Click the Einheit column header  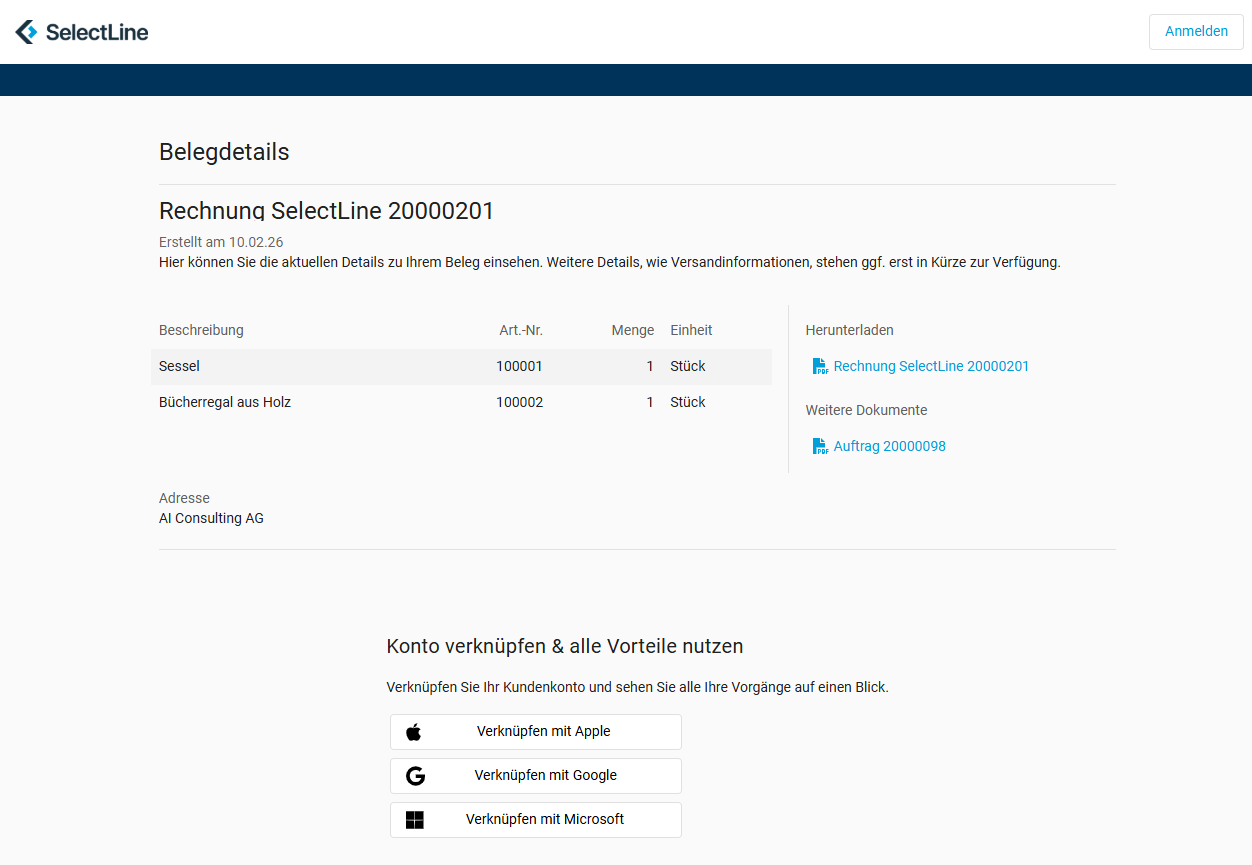(x=691, y=331)
